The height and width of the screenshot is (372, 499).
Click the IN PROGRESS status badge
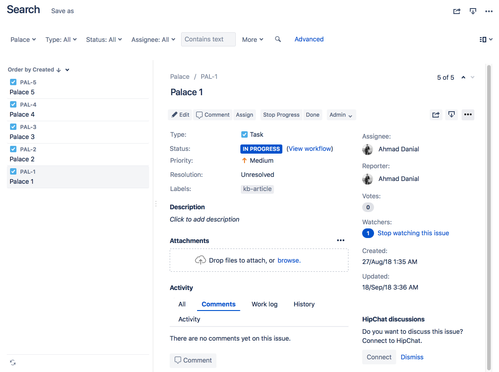(x=261, y=149)
